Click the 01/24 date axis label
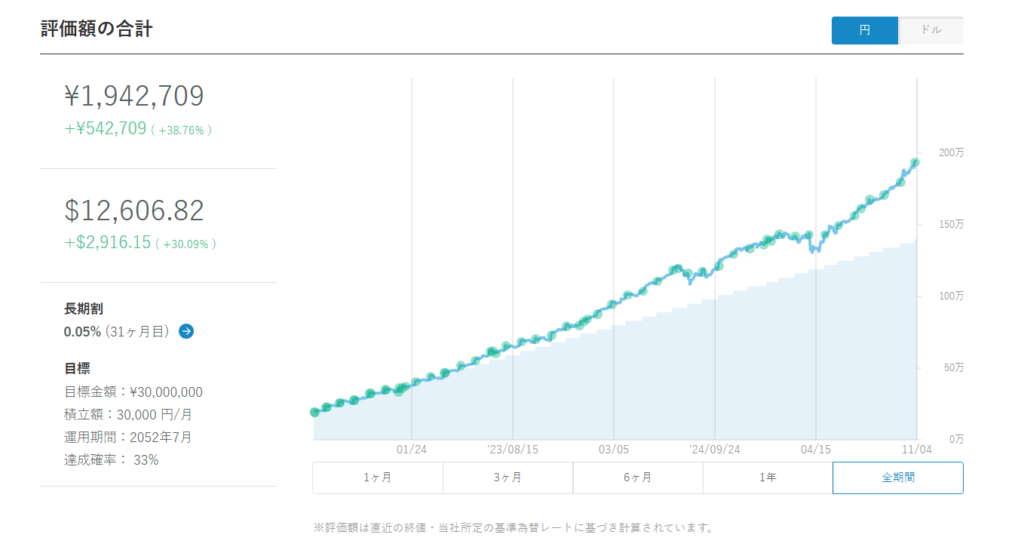This screenshot has height=559, width=1024. [x=411, y=450]
